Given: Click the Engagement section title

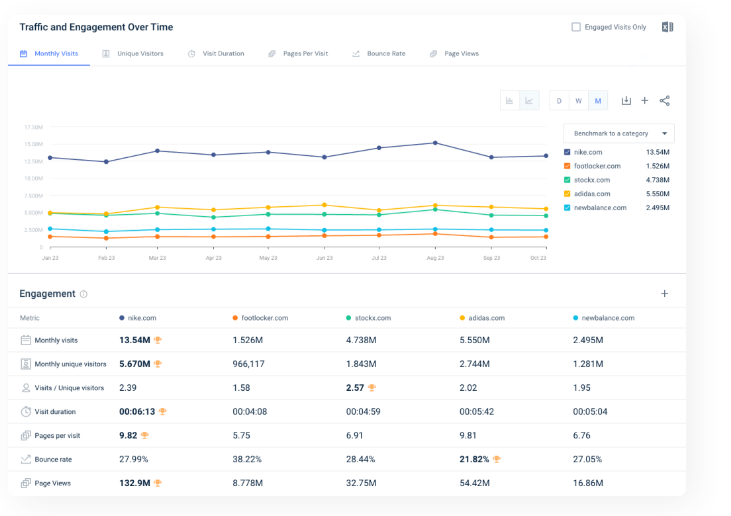Looking at the screenshot, I should click(x=47, y=294).
